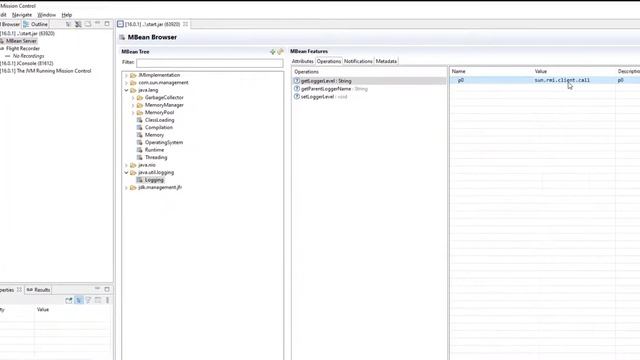The image size is (640, 360).
Task: Click the jdk.management.jfr folder icon
Action: coord(133,187)
